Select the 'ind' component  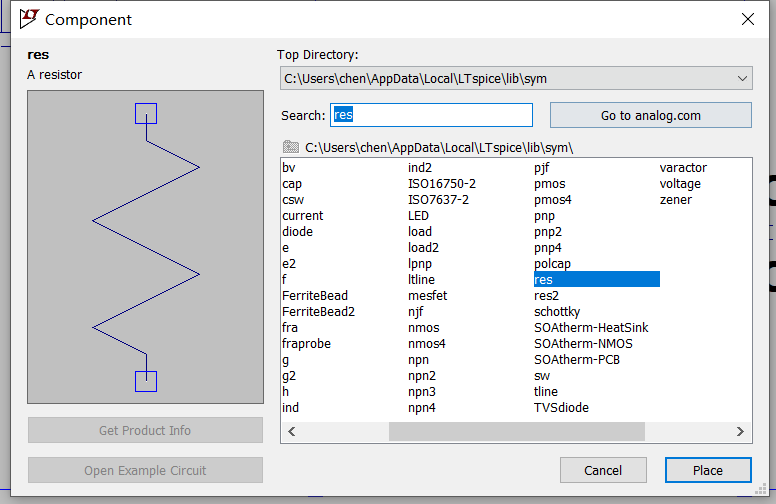291,407
